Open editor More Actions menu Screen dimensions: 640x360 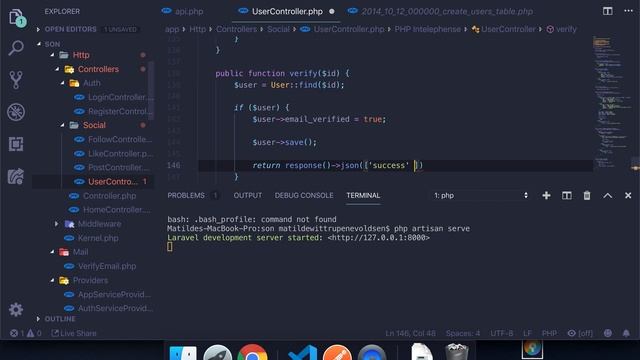click(628, 11)
